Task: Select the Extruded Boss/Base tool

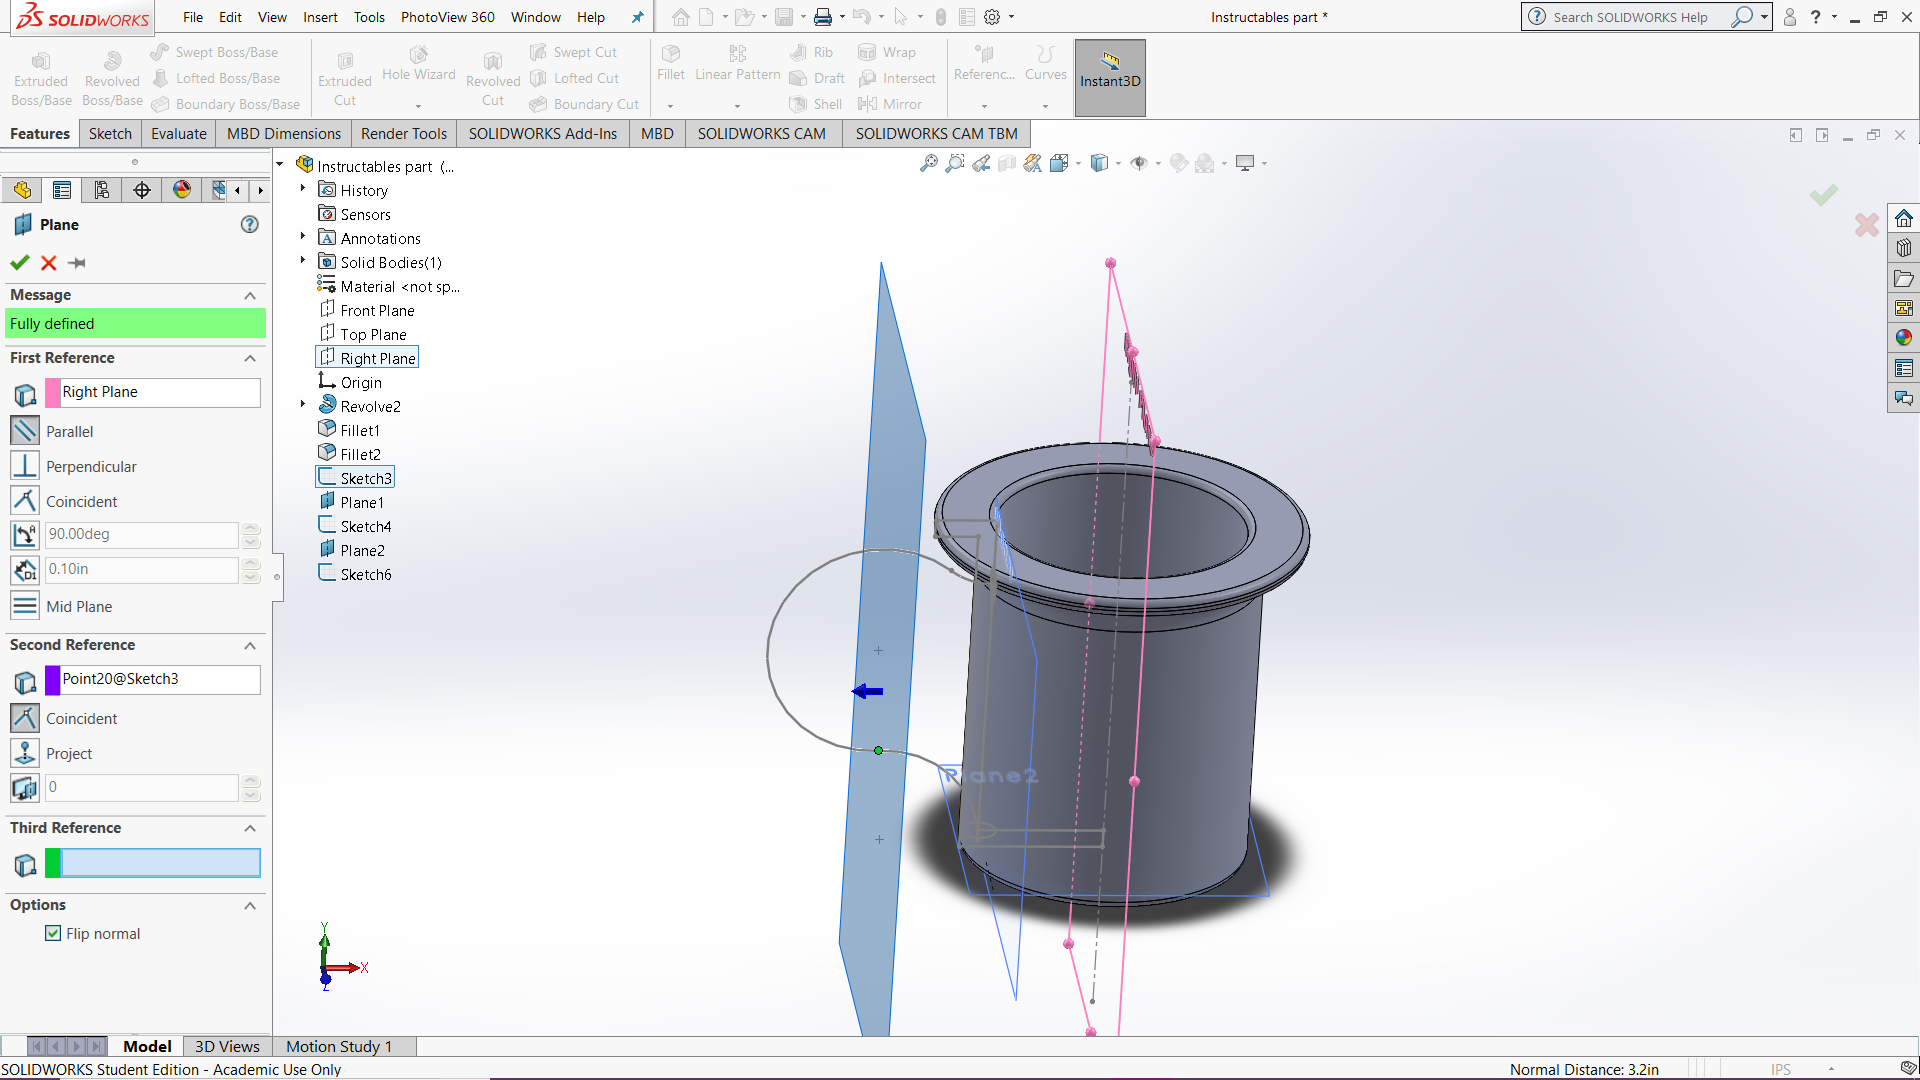Action: (40, 75)
